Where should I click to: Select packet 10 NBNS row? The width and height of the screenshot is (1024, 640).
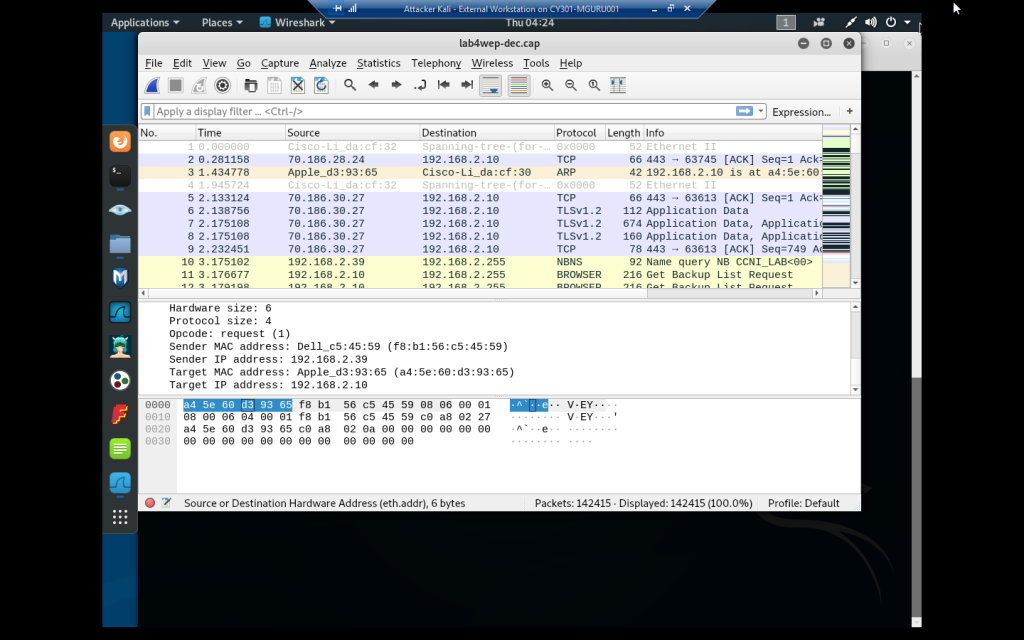coord(480,262)
